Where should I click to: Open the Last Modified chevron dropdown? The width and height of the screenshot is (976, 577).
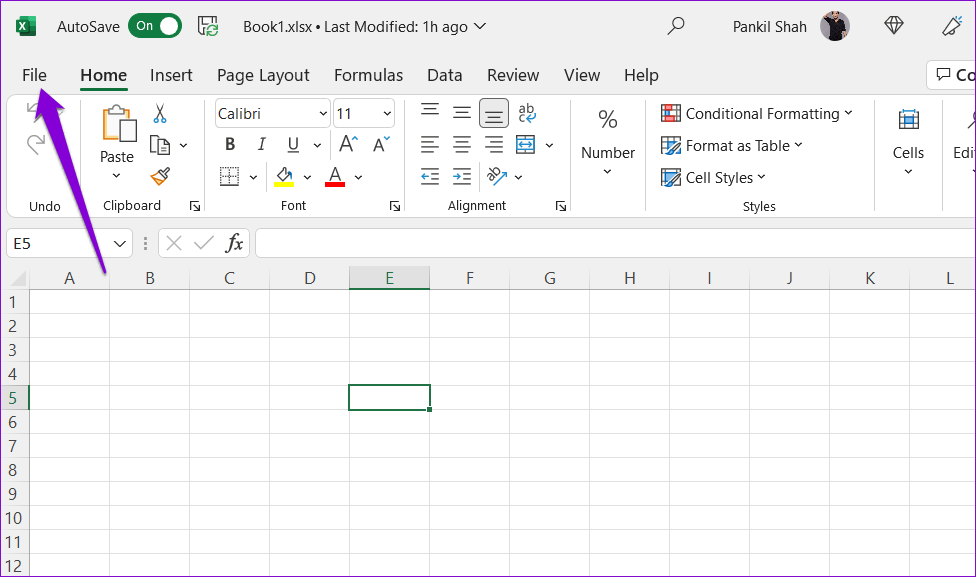click(x=478, y=26)
